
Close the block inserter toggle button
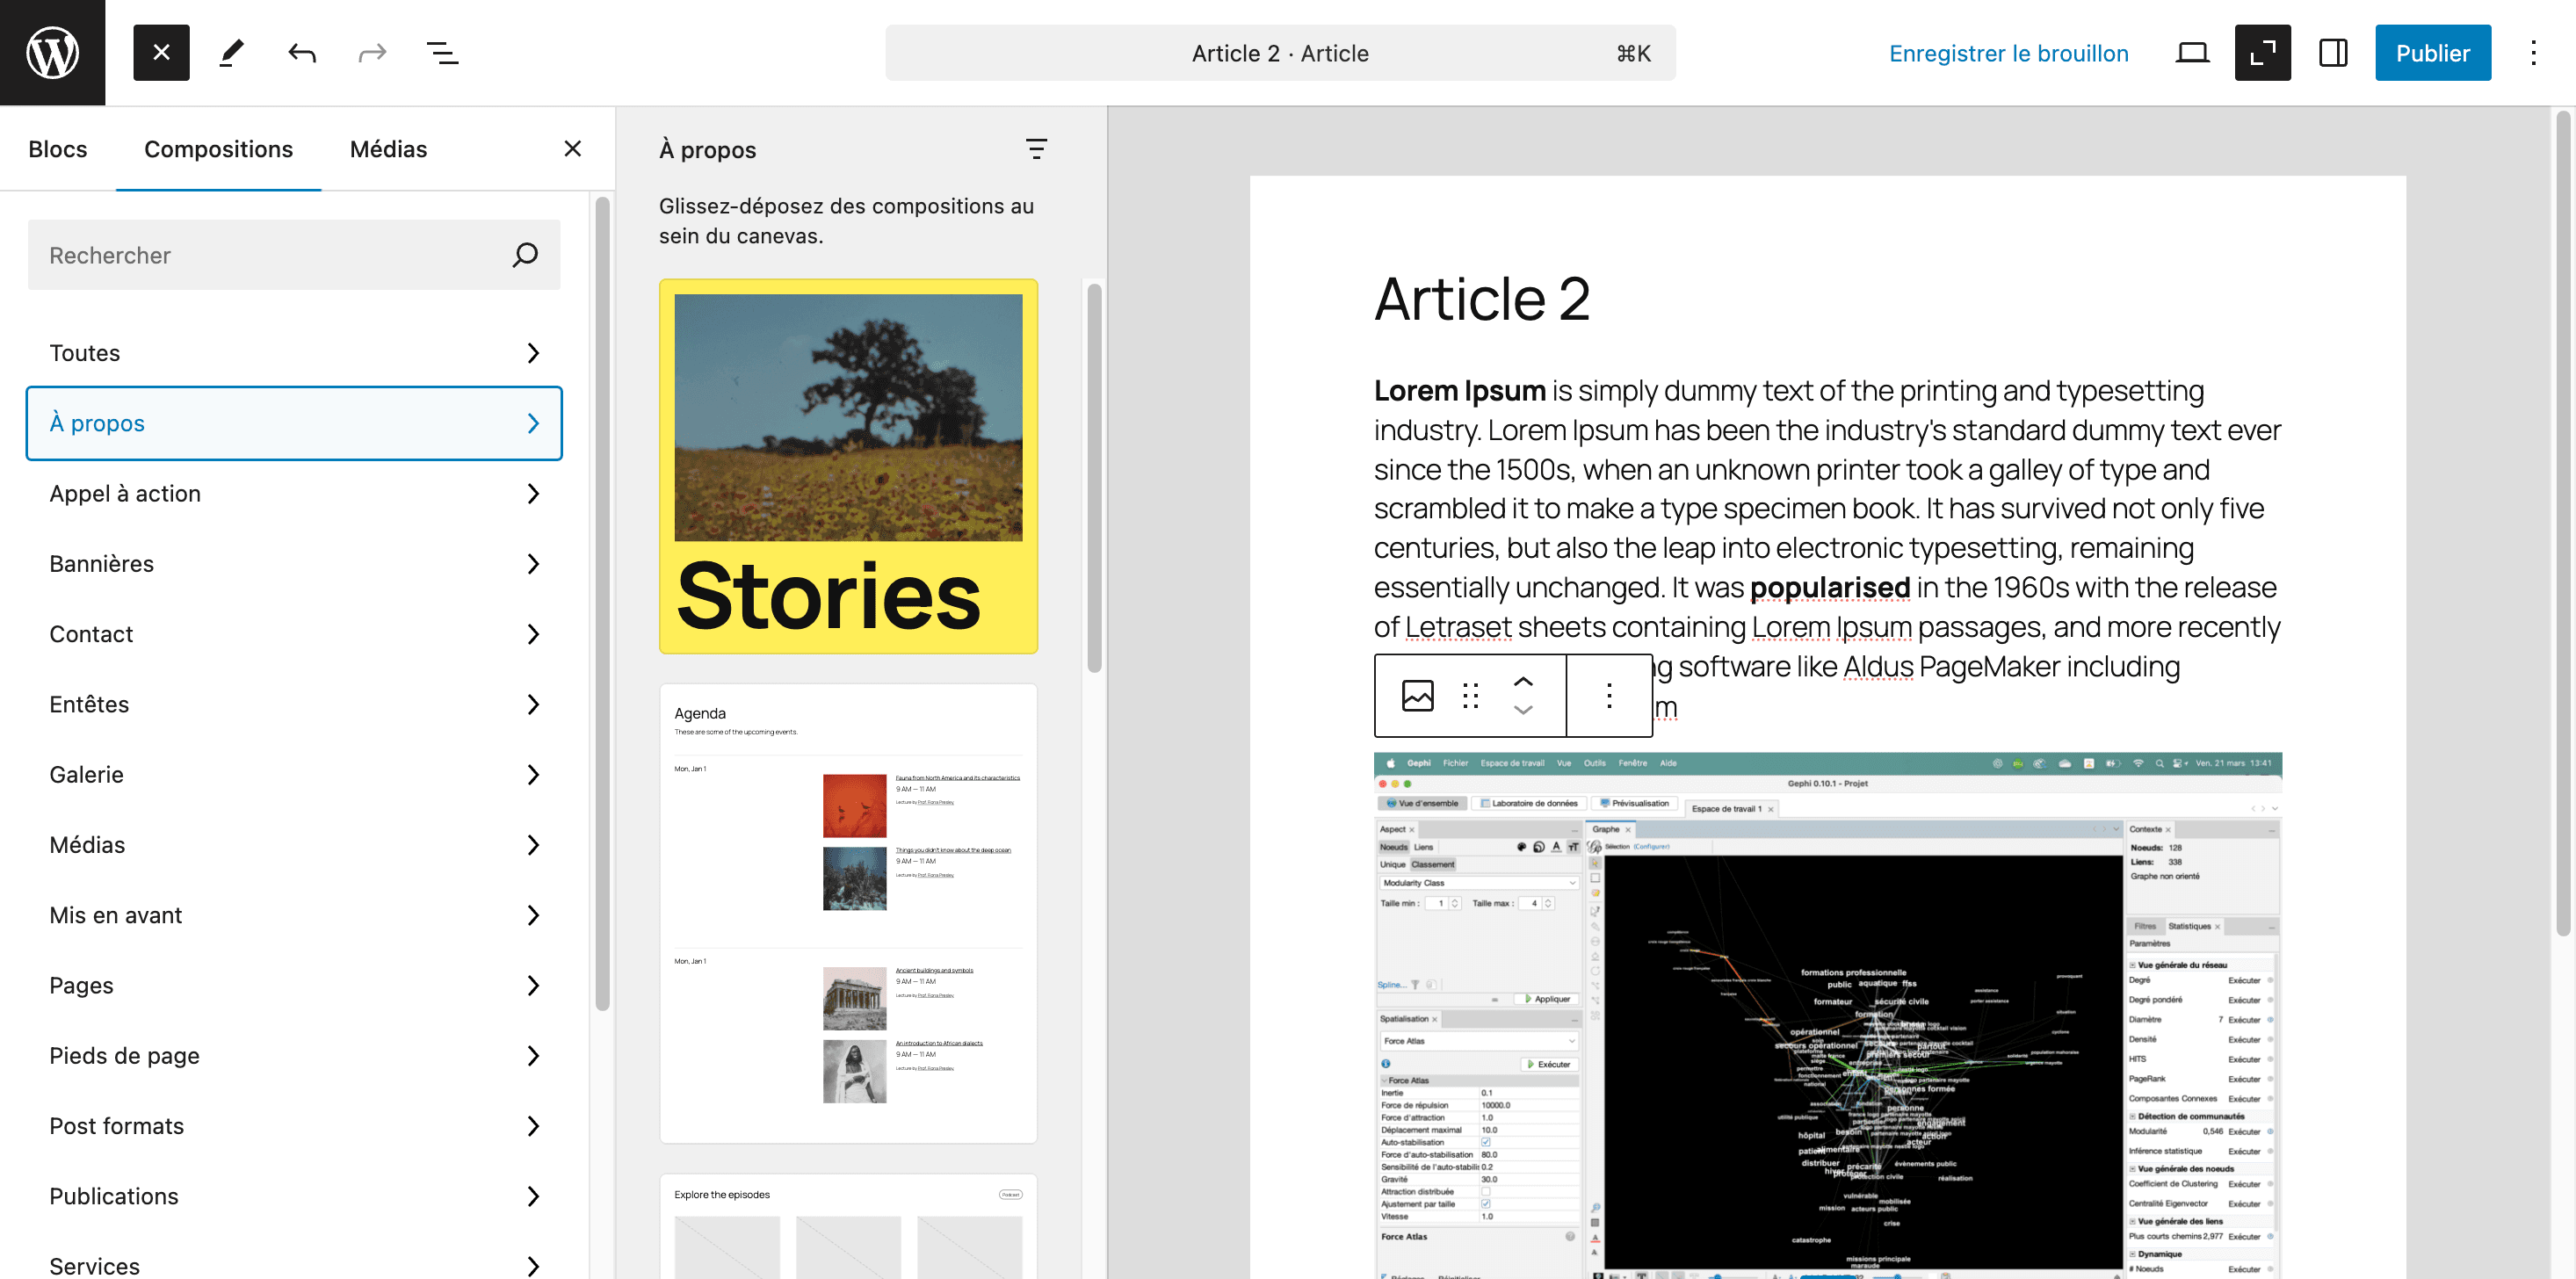point(161,52)
